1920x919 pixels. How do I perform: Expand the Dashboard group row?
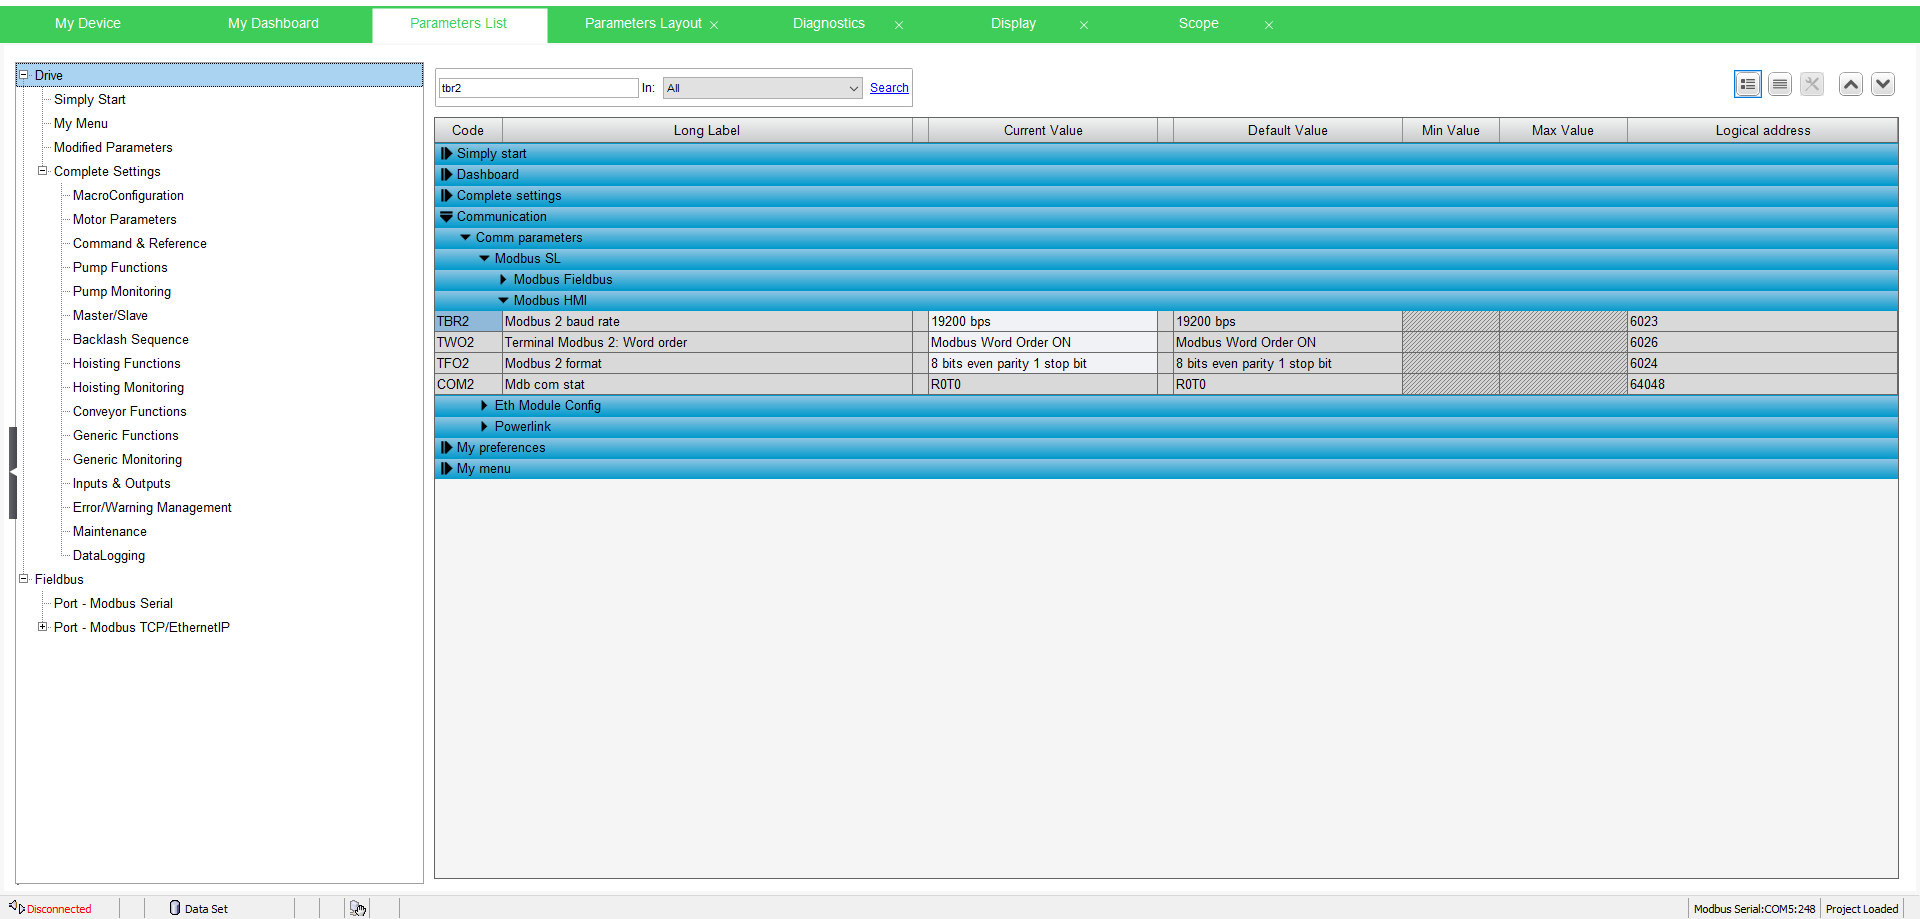(447, 174)
